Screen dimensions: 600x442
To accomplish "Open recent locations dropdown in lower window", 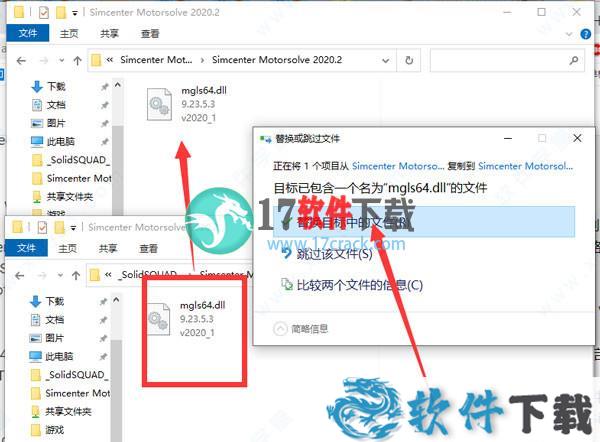I will (x=60, y=276).
